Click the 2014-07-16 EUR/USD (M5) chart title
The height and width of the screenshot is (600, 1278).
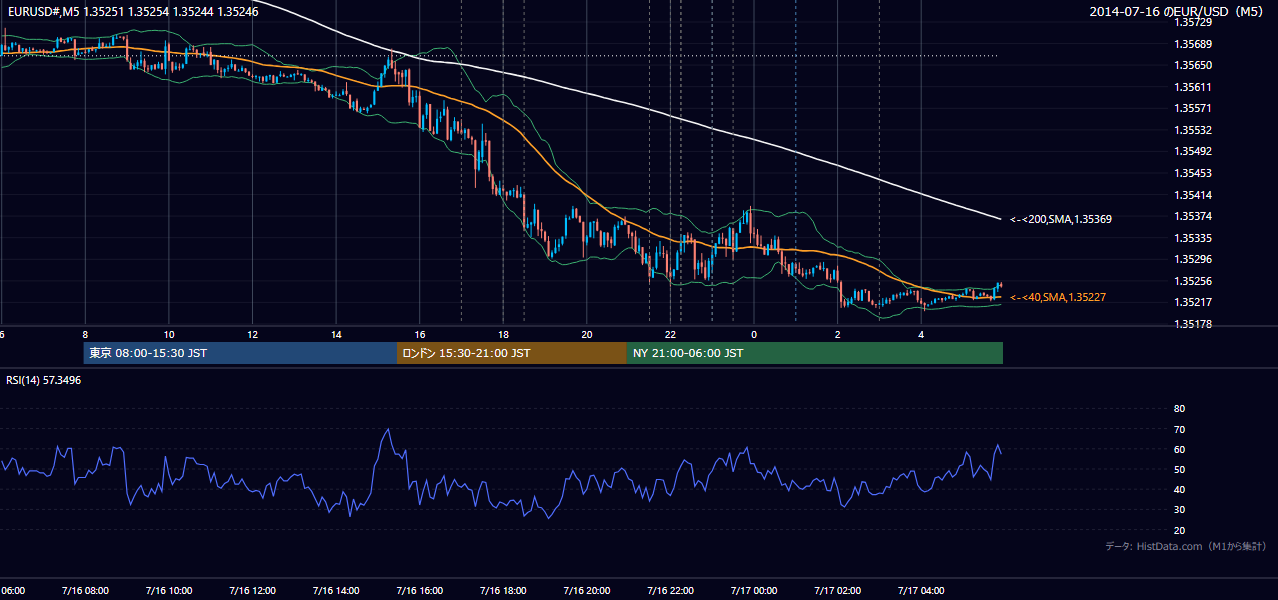coord(1178,12)
